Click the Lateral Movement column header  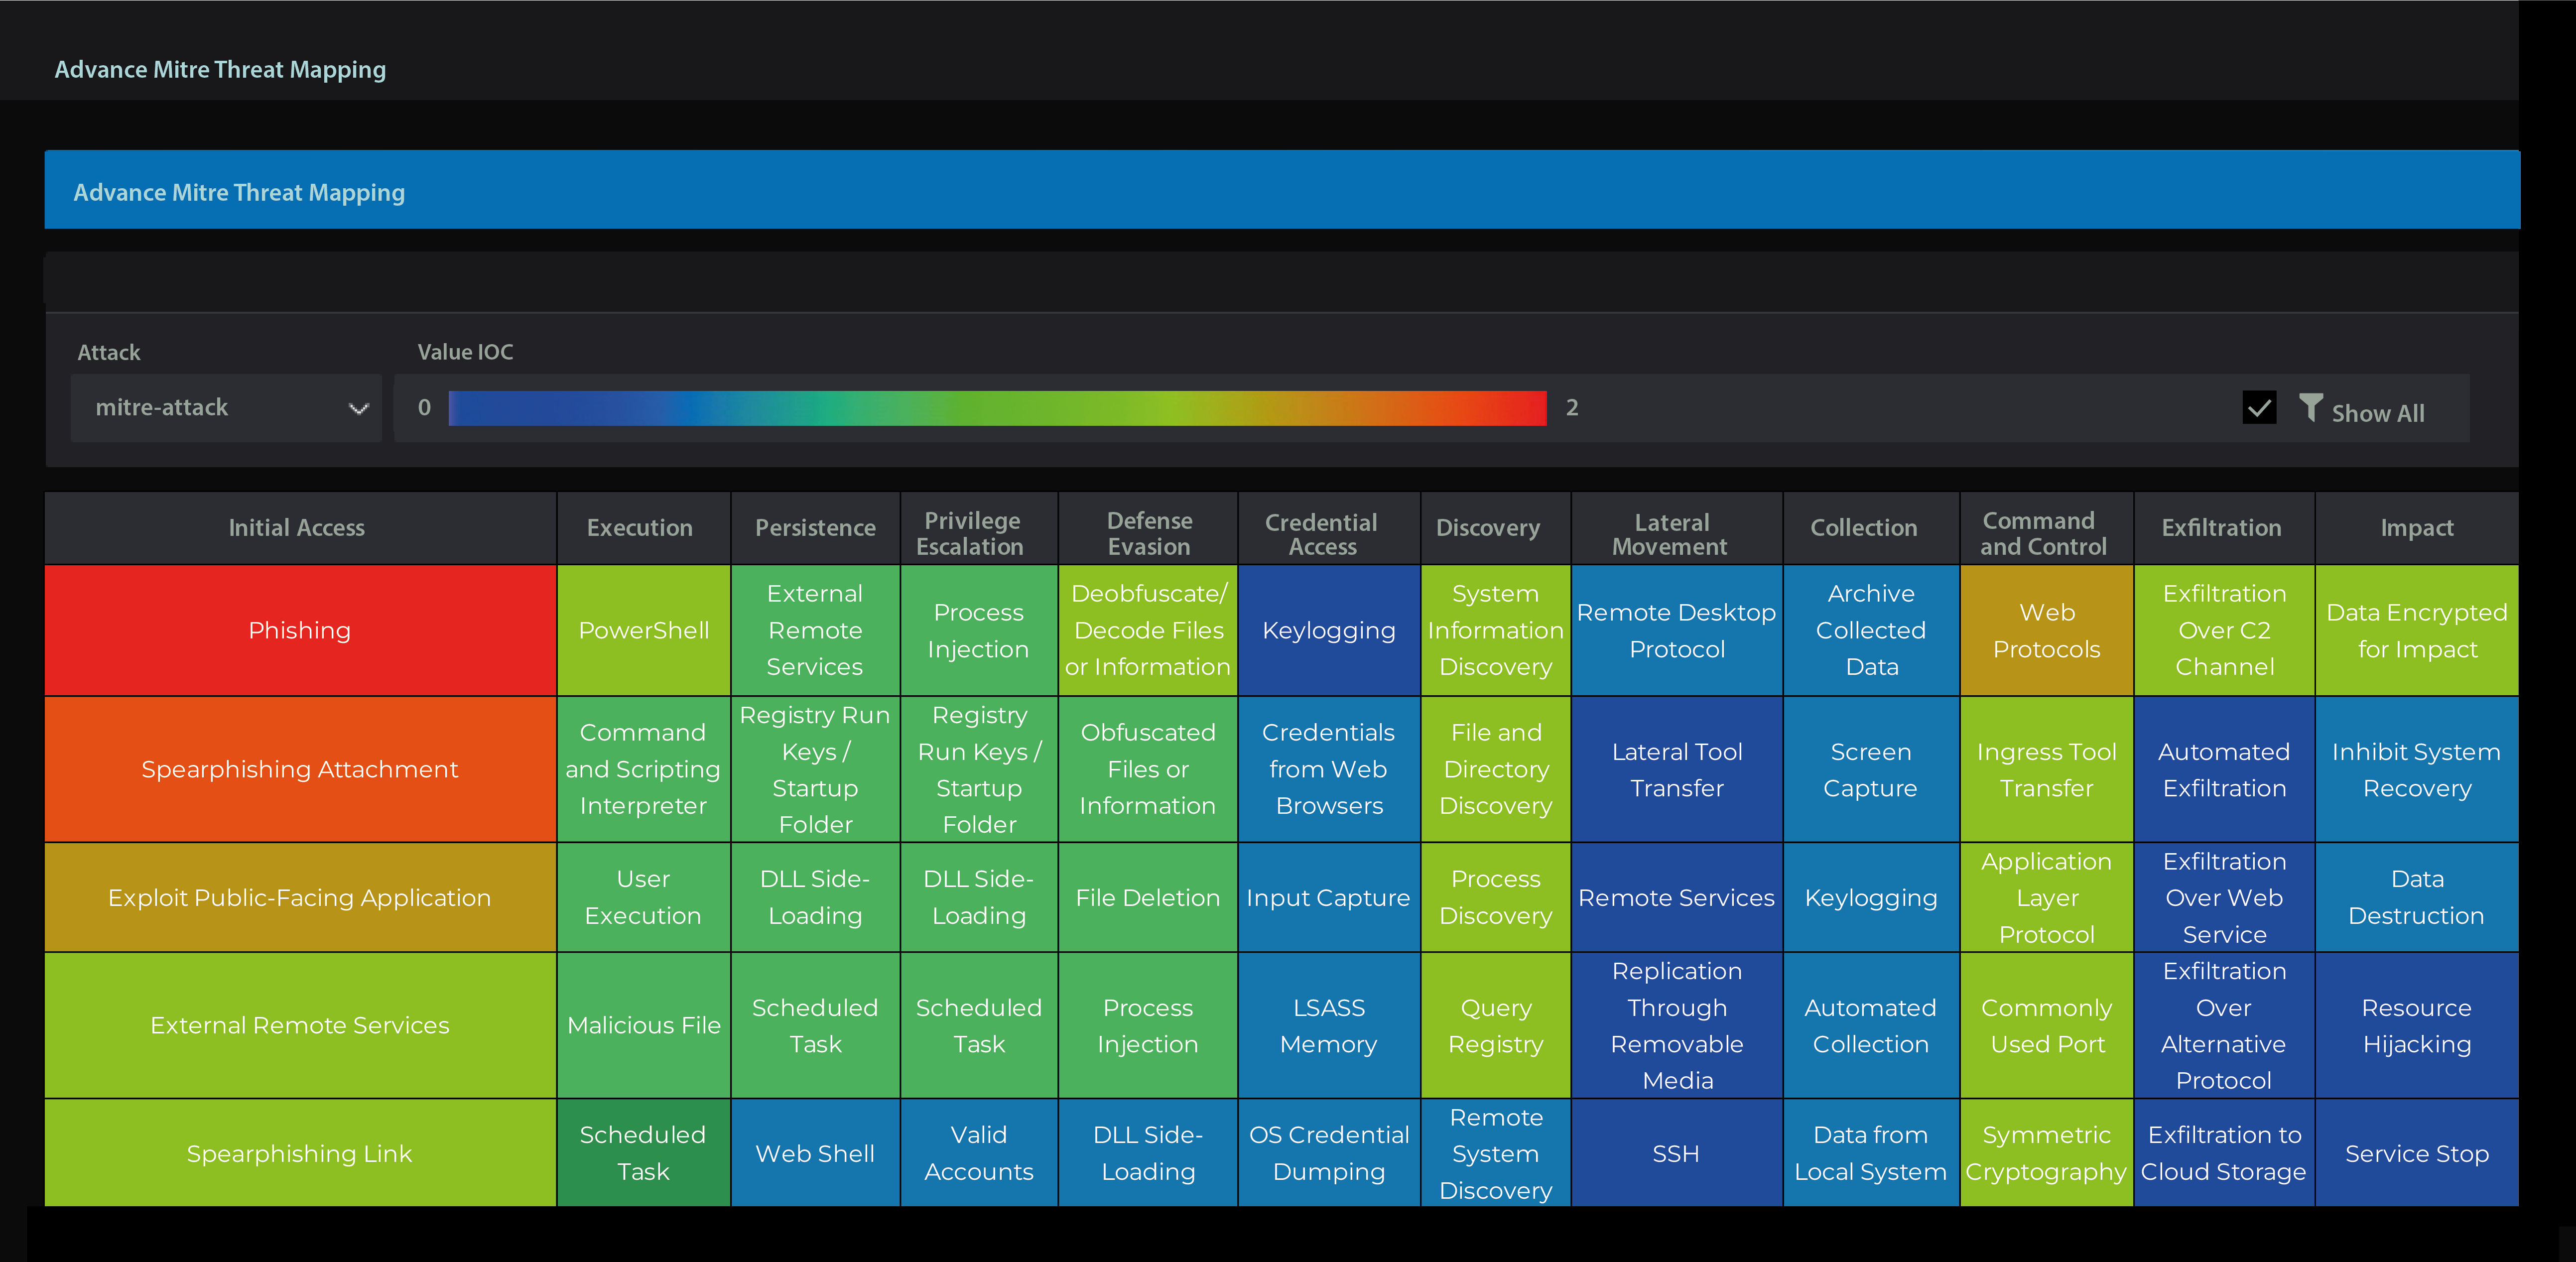pyautogui.click(x=1677, y=528)
